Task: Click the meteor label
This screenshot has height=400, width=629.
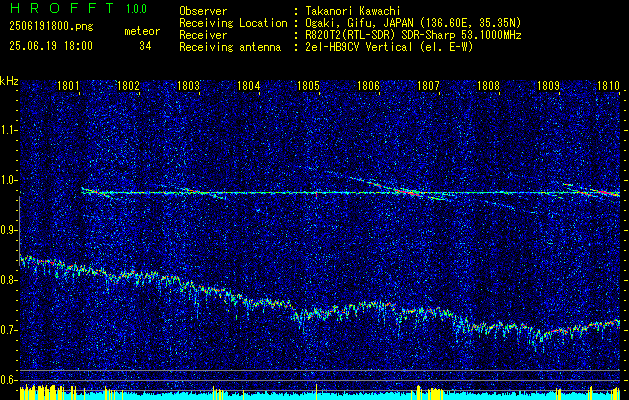Action: (142, 31)
